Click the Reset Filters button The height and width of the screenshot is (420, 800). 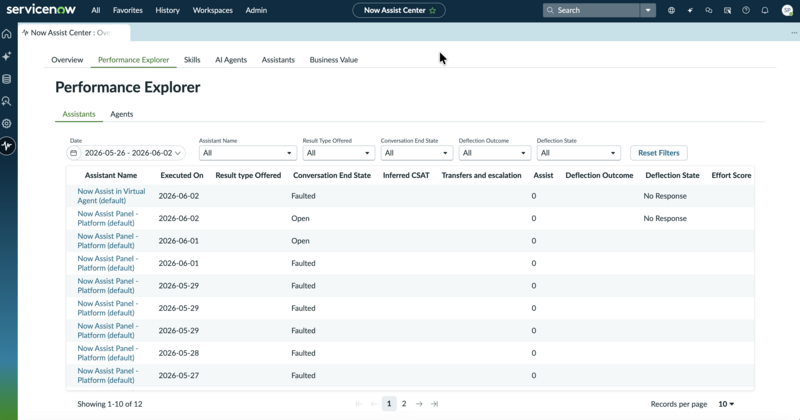point(659,153)
